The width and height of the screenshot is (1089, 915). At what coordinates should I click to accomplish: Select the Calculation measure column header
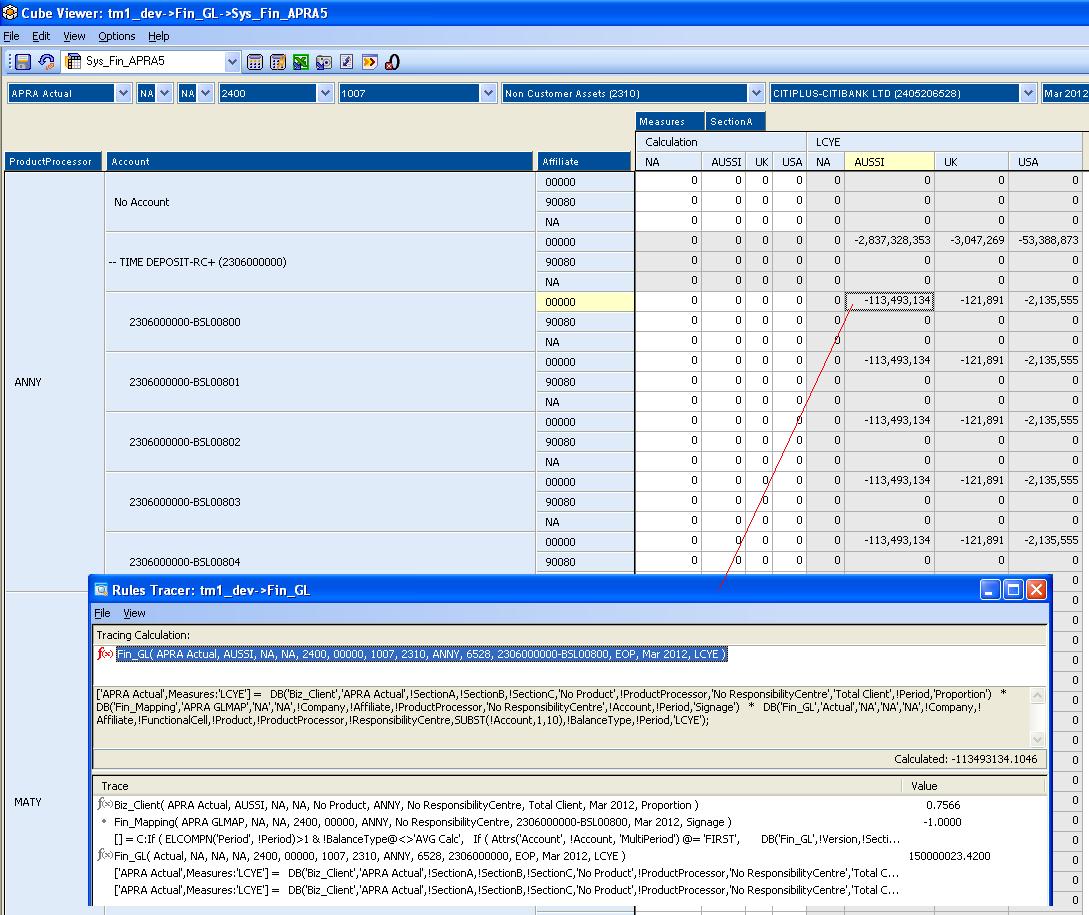pos(721,142)
